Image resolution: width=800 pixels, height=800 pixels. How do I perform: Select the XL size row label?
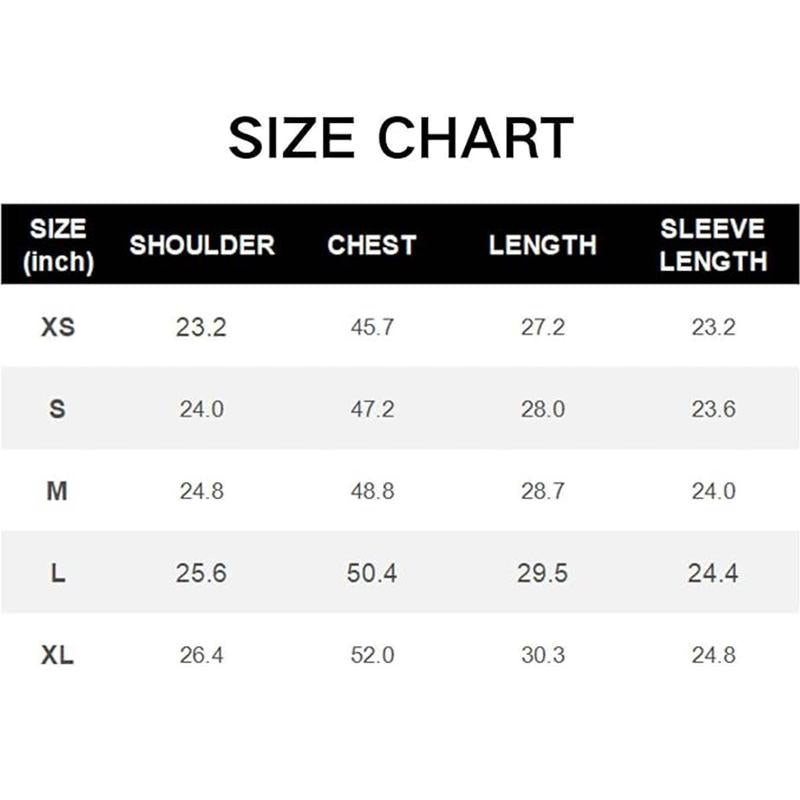tap(58, 655)
